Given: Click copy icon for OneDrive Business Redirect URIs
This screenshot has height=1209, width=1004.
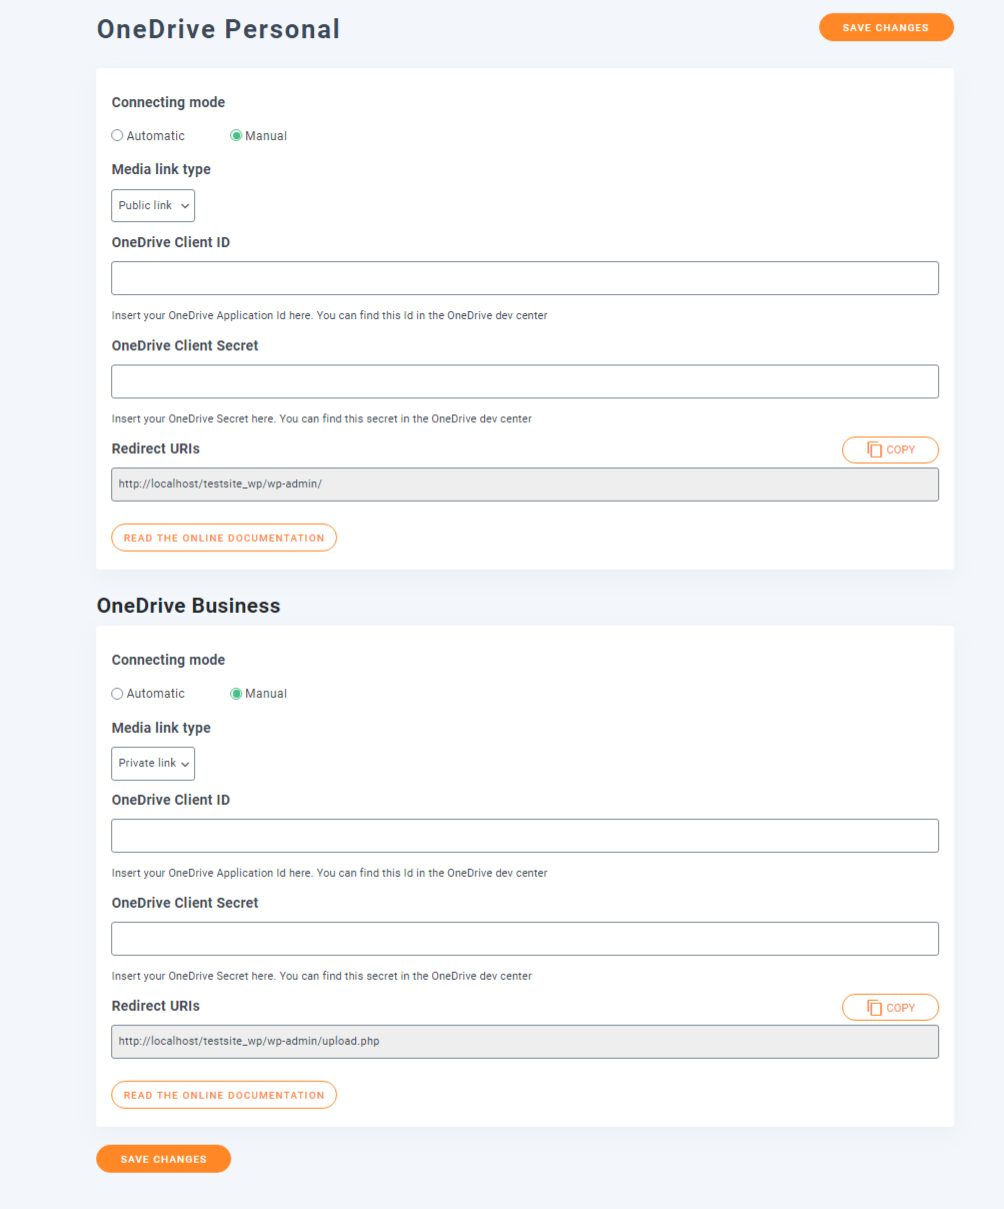Looking at the screenshot, I should tap(890, 1007).
